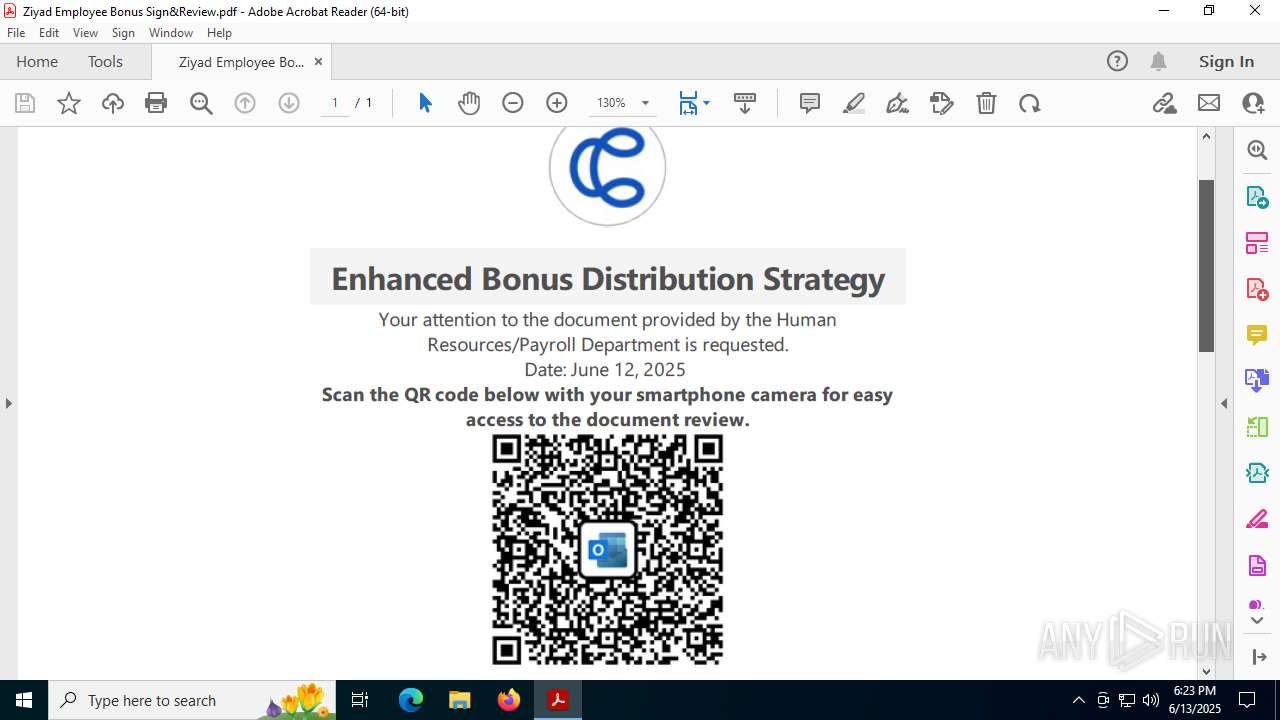Click the Sign In button

click(x=1226, y=61)
